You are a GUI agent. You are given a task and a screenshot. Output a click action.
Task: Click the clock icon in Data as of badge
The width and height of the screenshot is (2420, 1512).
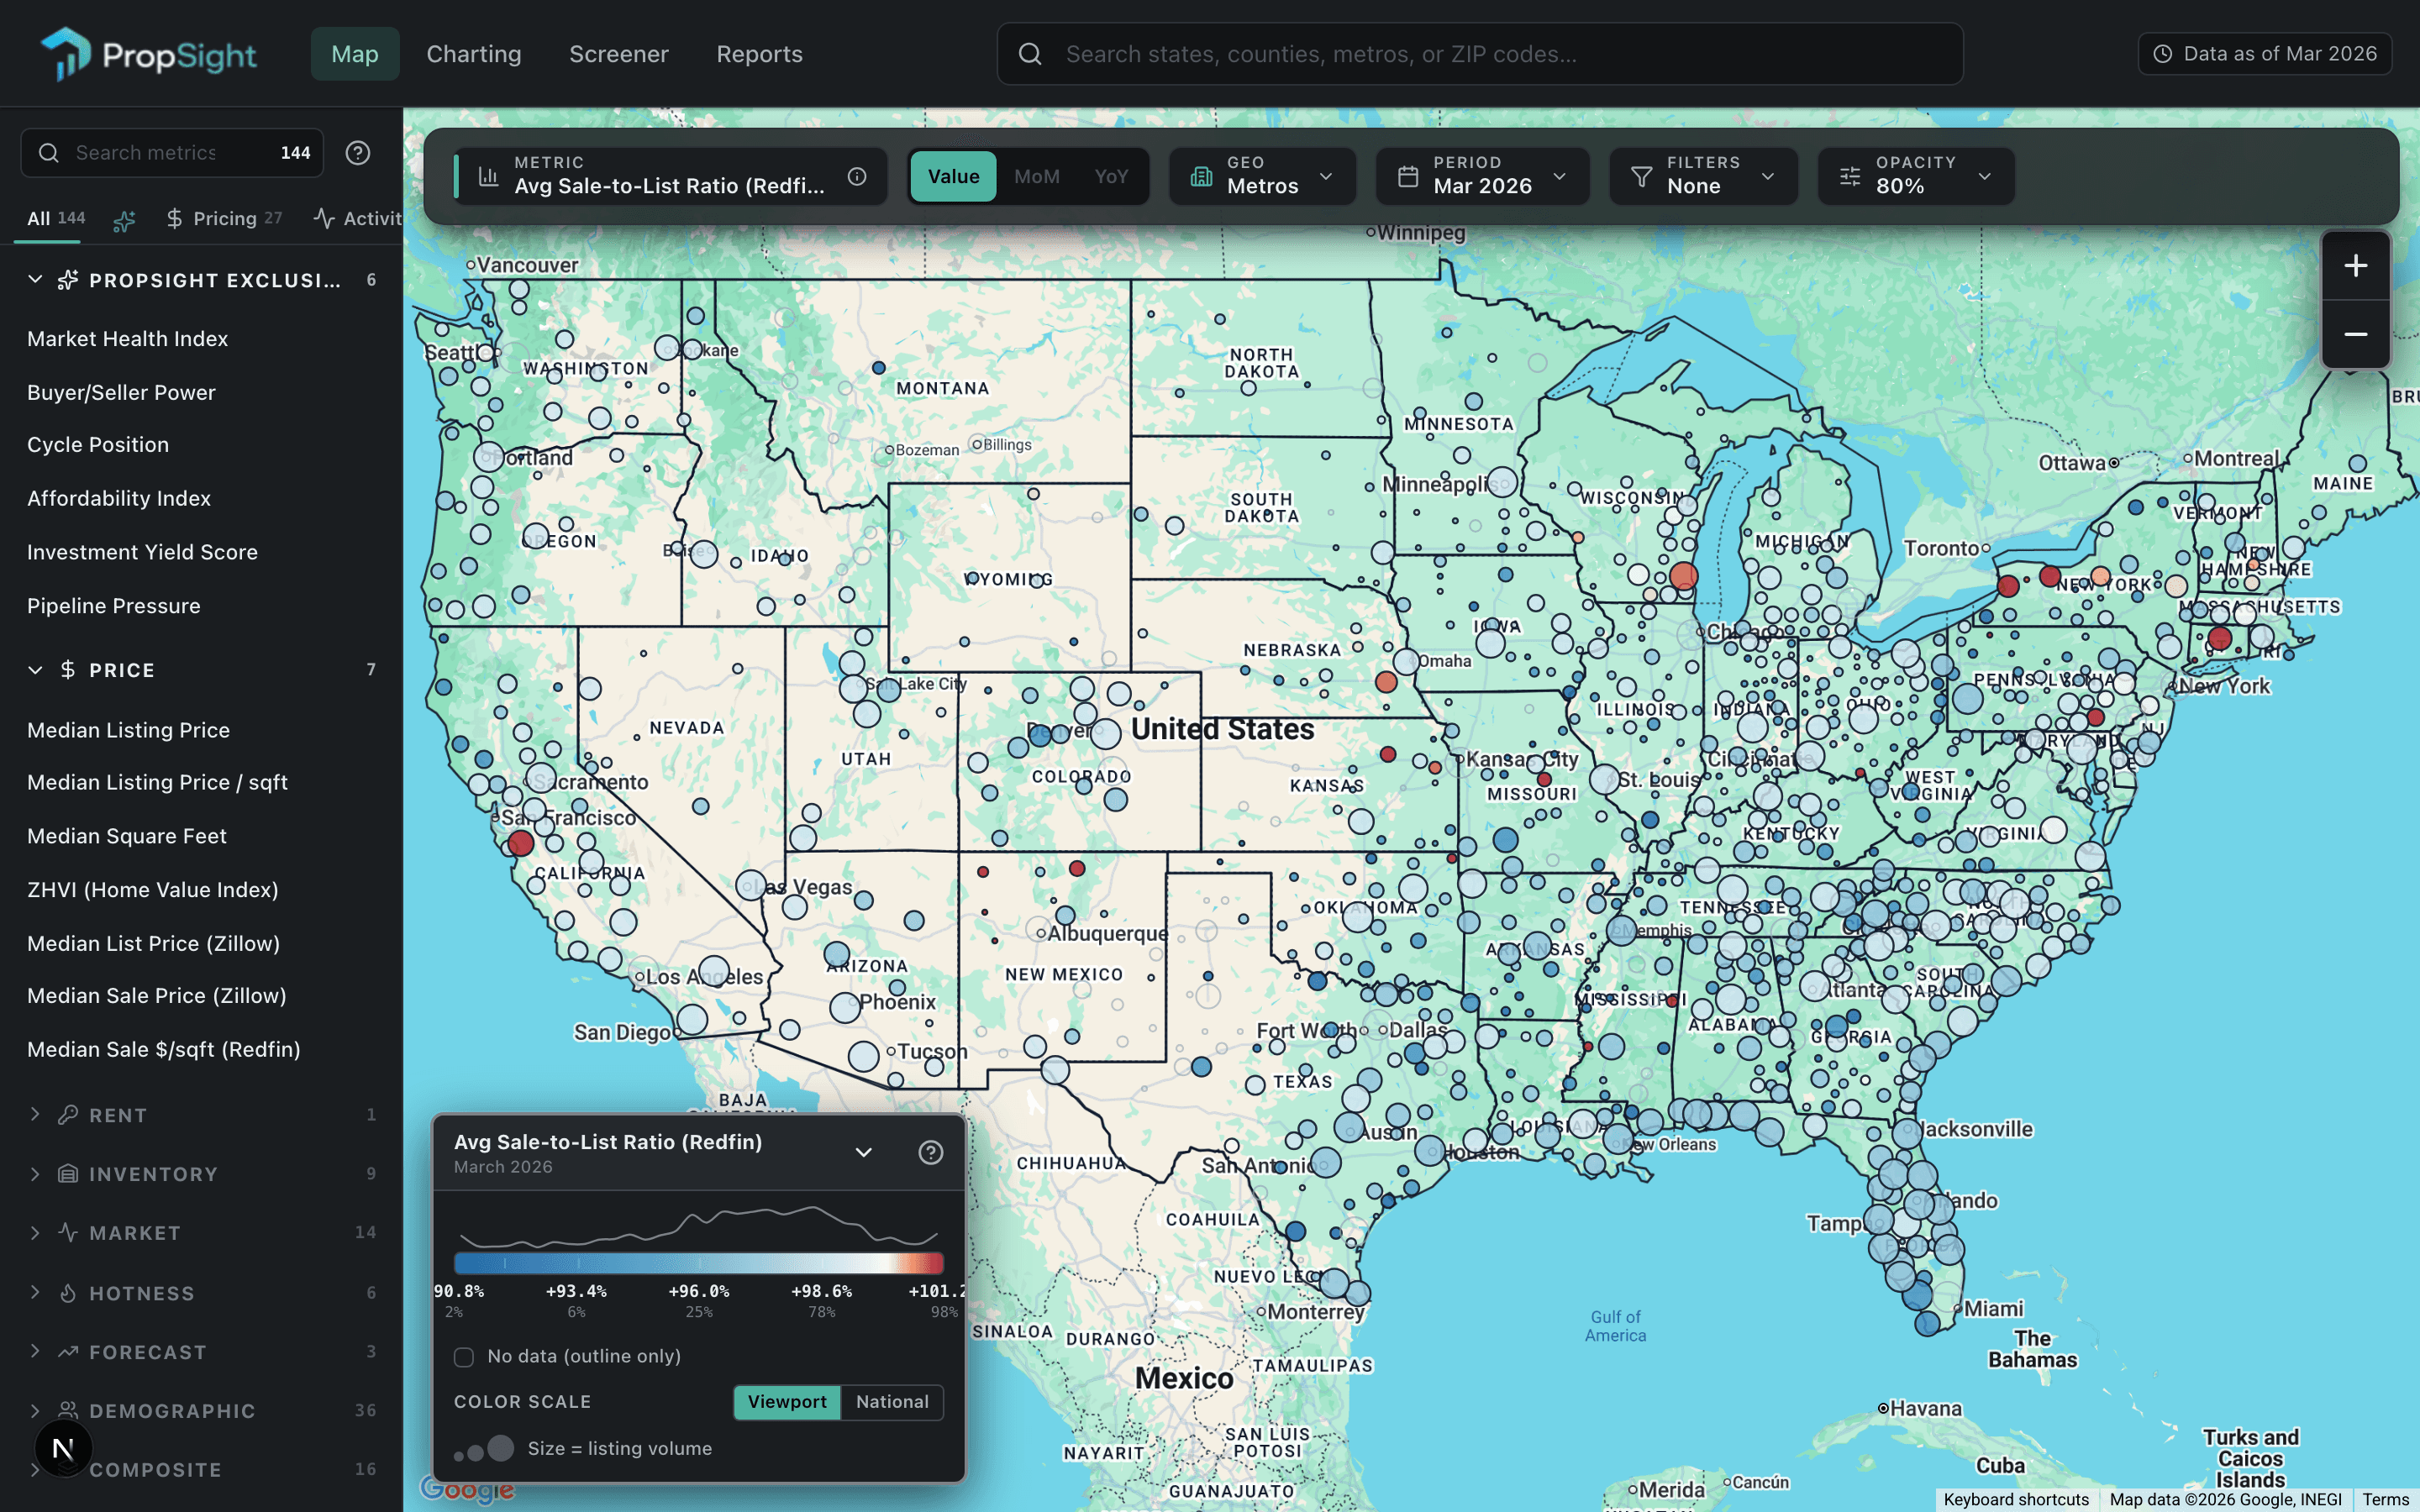[2162, 54]
